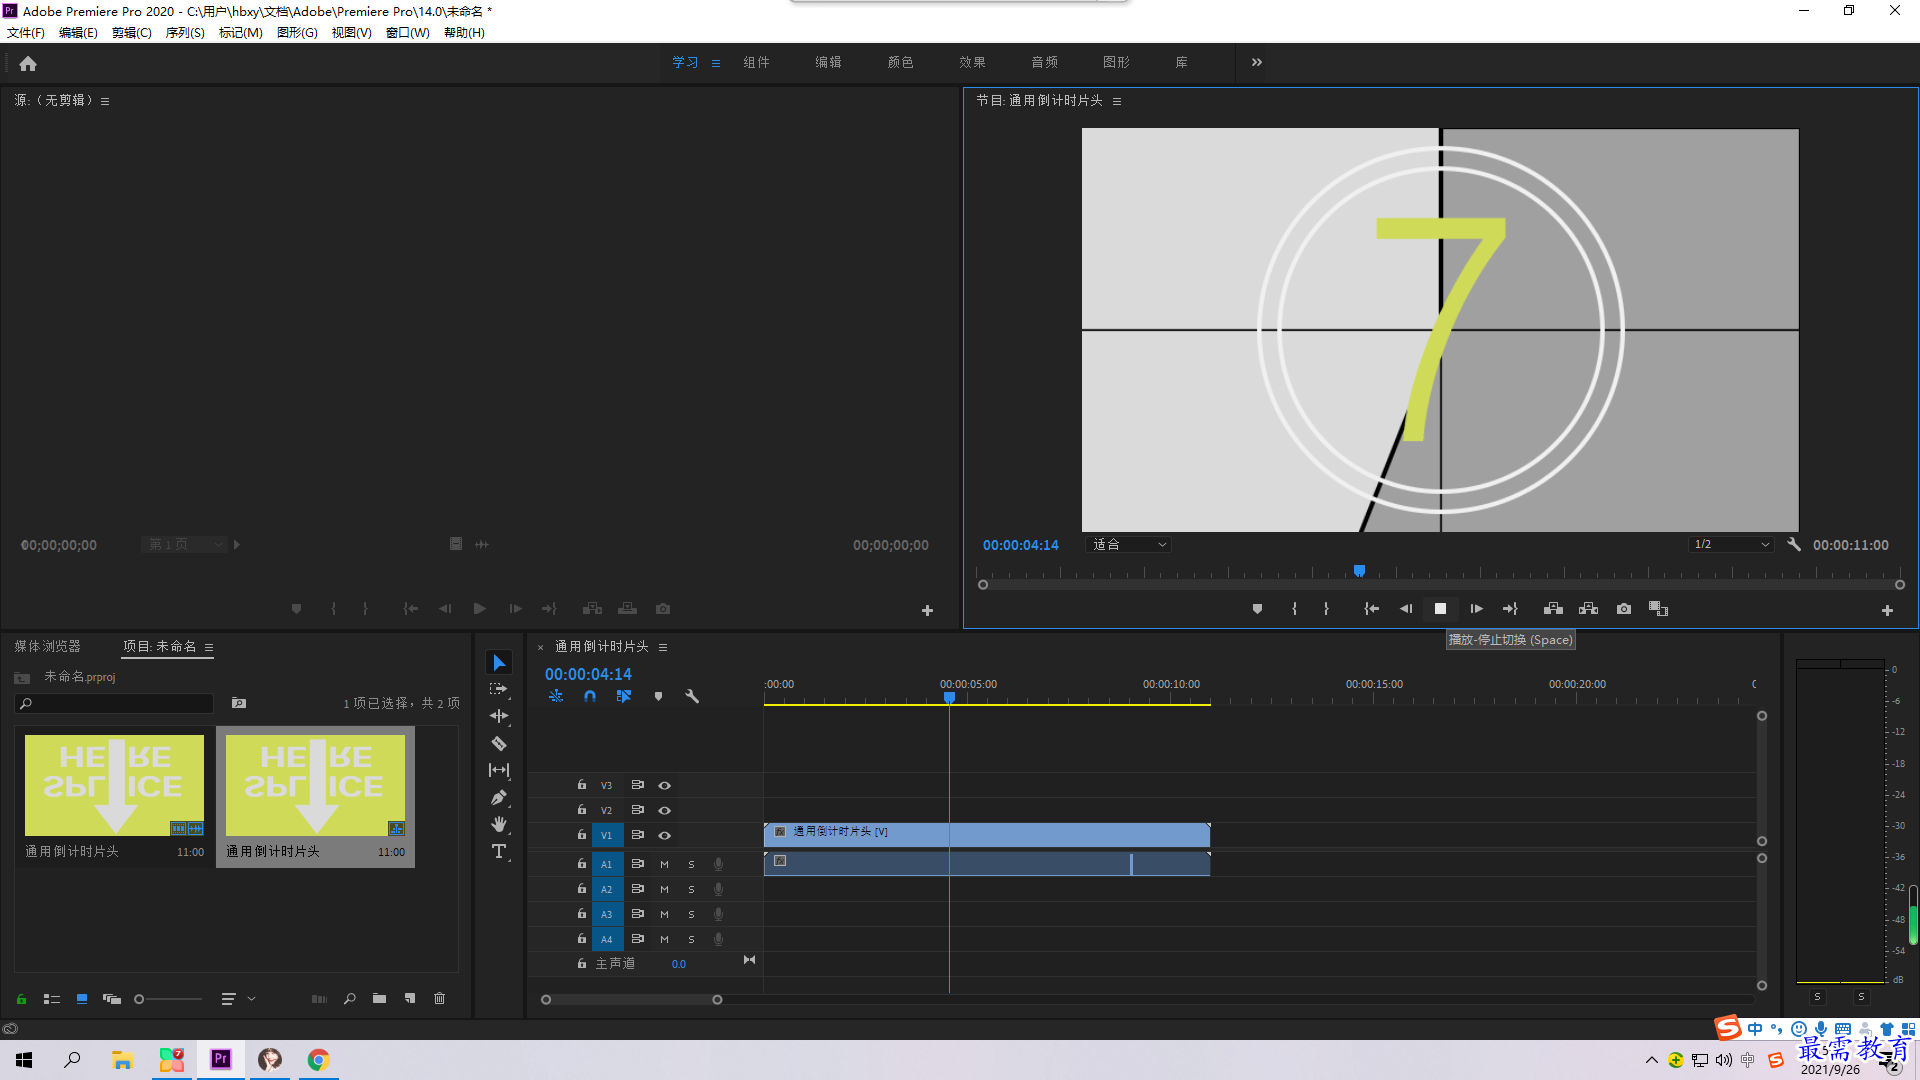Toggle V3 track output eye
The image size is (1920, 1080).
pos(664,785)
